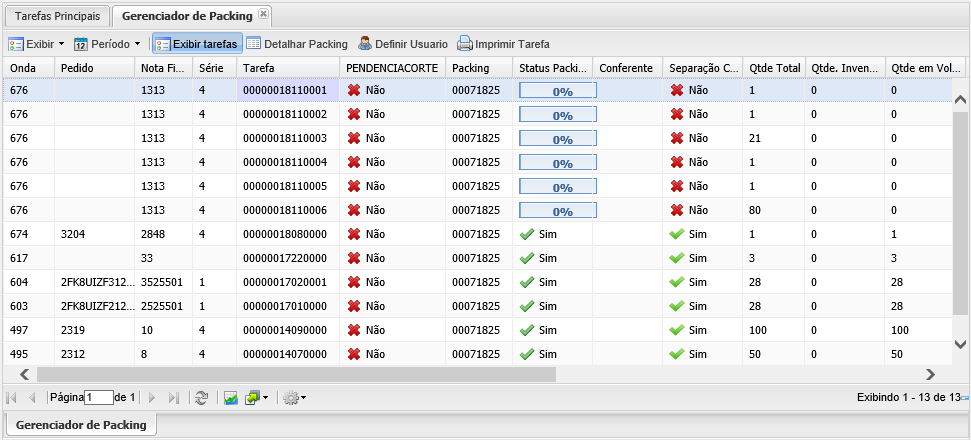Image resolution: width=971 pixels, height=440 pixels.
Task: Open the export icon dropdown in footer
Action: point(257,398)
